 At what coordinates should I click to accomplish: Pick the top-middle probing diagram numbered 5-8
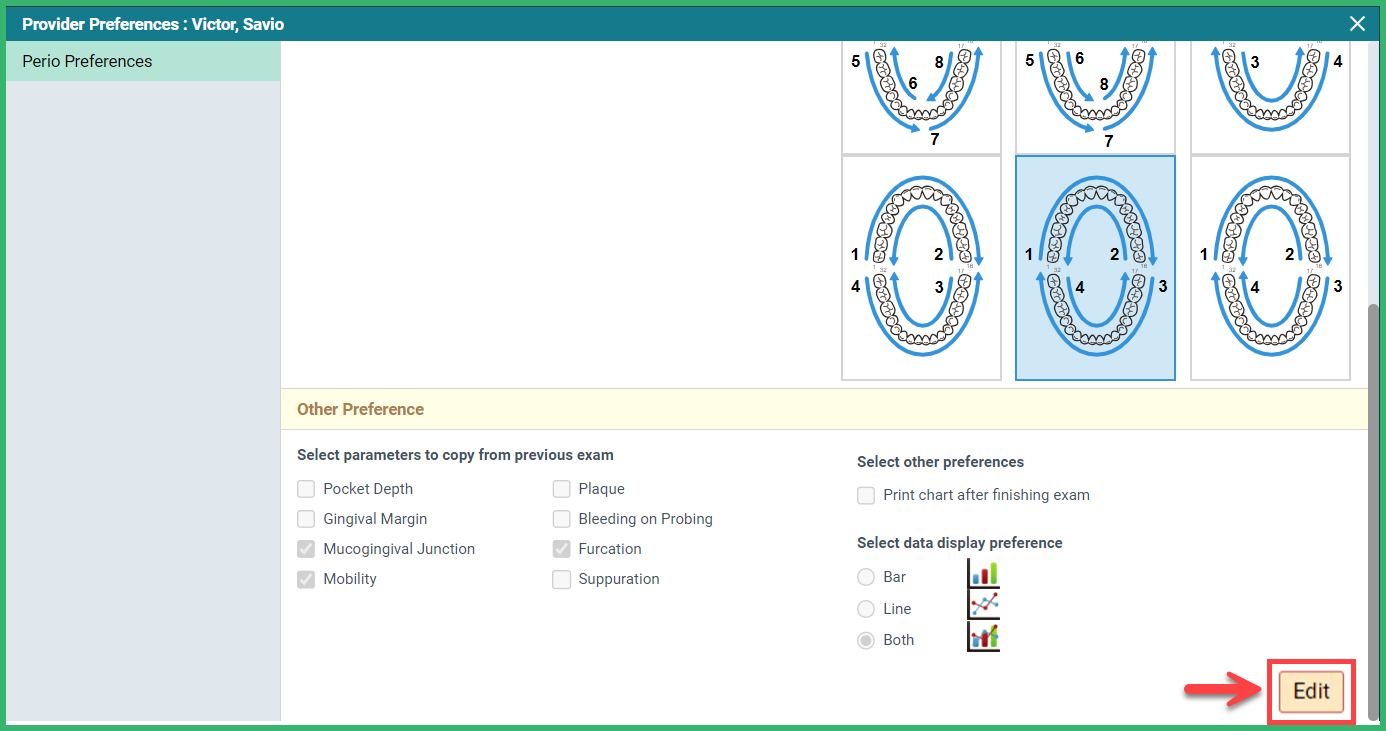coord(1095,97)
